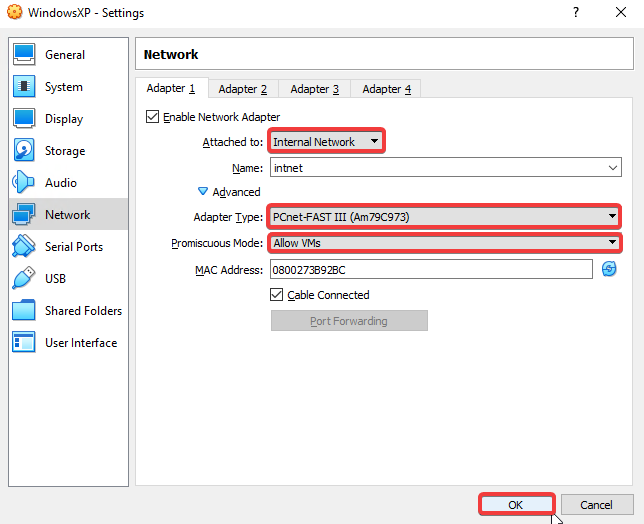Click the Port Forwarding button
The width and height of the screenshot is (644, 524).
coord(349,321)
